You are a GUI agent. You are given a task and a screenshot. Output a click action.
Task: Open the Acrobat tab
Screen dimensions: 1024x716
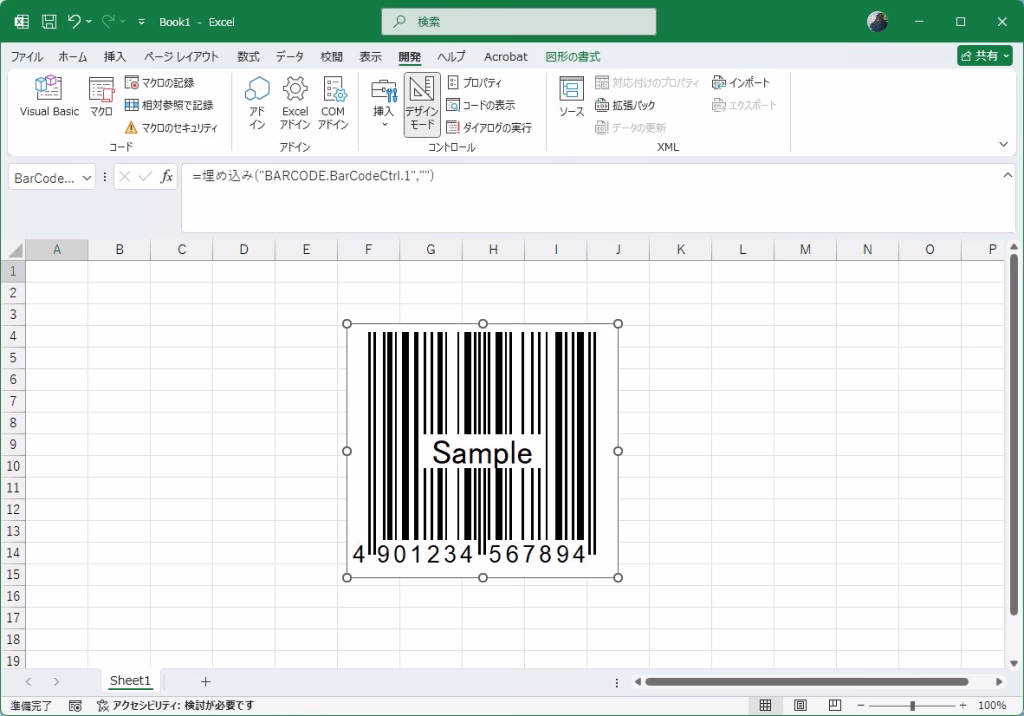[505, 57]
